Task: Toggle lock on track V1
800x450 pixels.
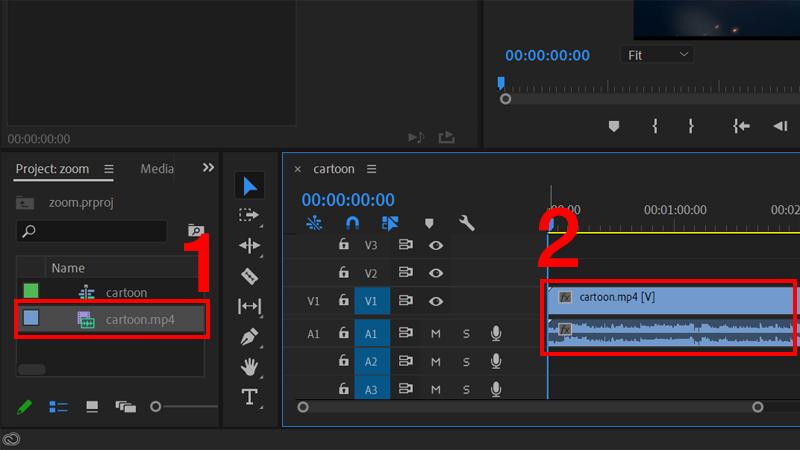Action: (344, 300)
